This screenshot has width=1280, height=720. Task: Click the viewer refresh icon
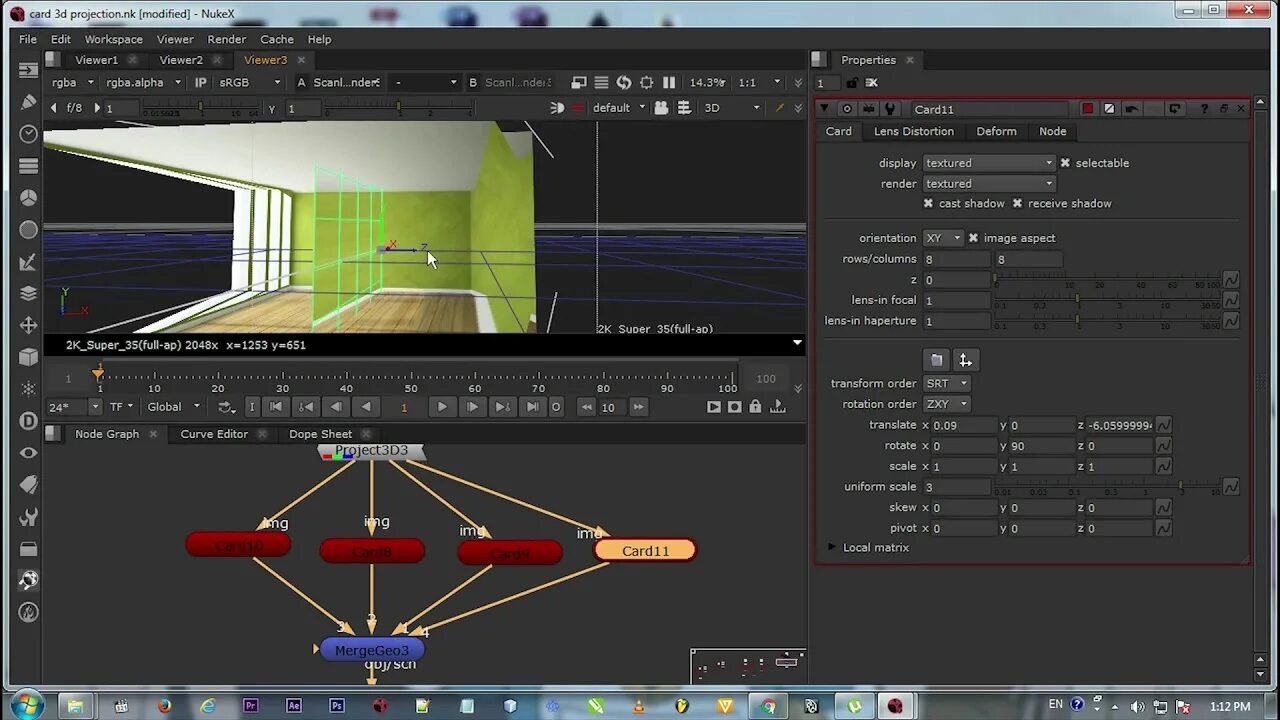coord(624,83)
